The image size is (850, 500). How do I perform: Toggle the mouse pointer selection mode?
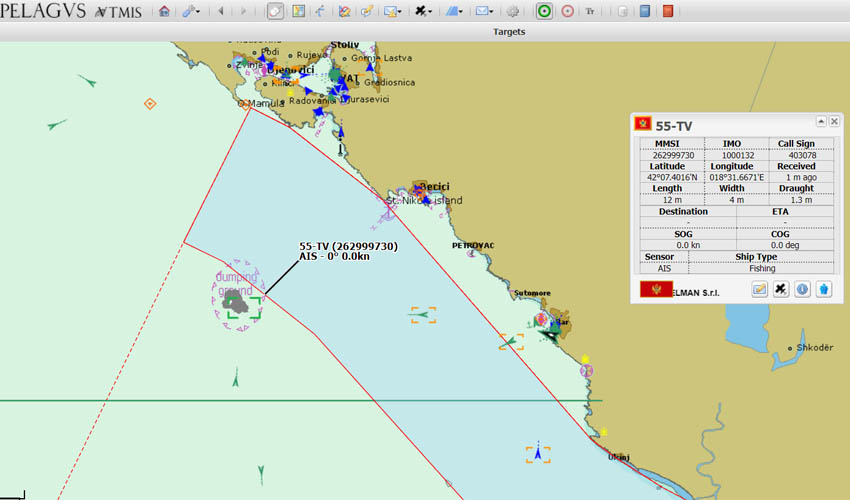(275, 11)
